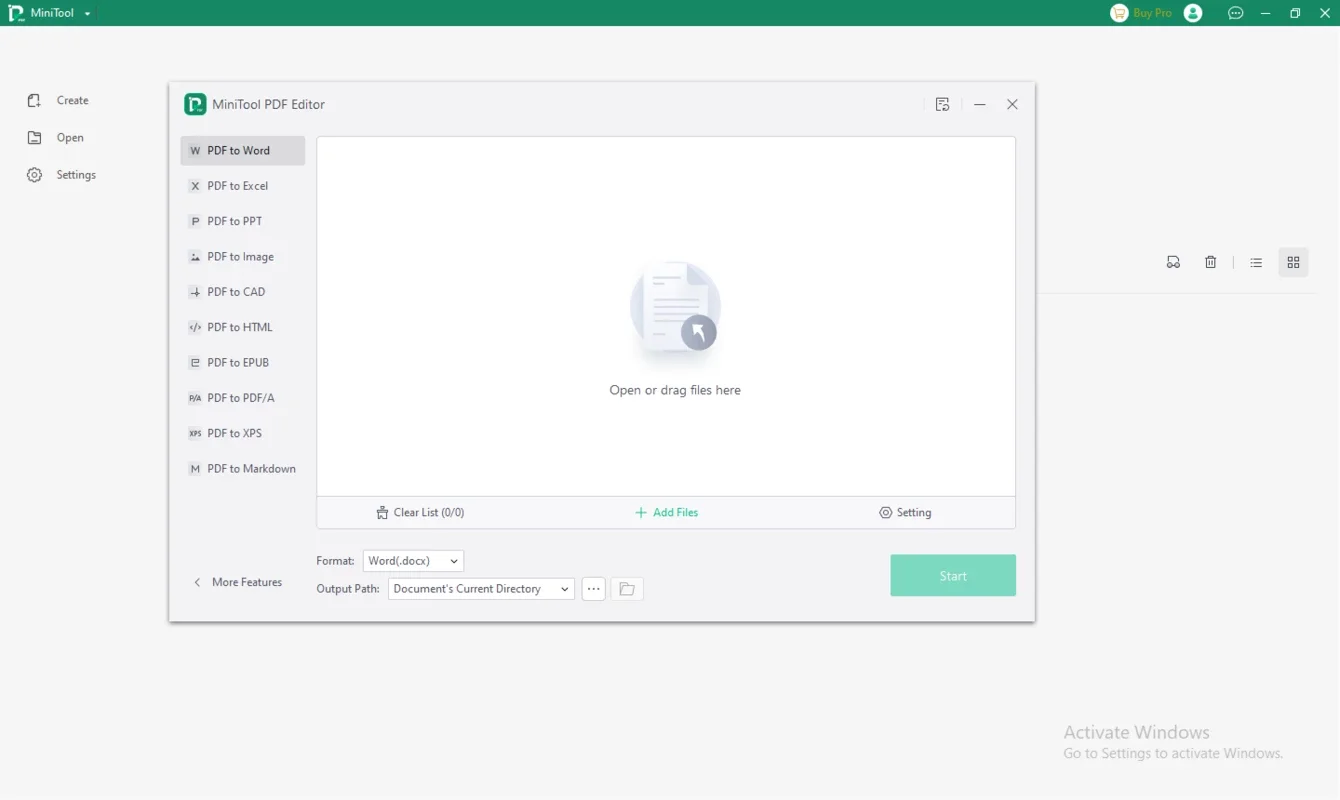Click the cart icon next to Buy Pro
This screenshot has height=800, width=1340.
pos(1119,13)
